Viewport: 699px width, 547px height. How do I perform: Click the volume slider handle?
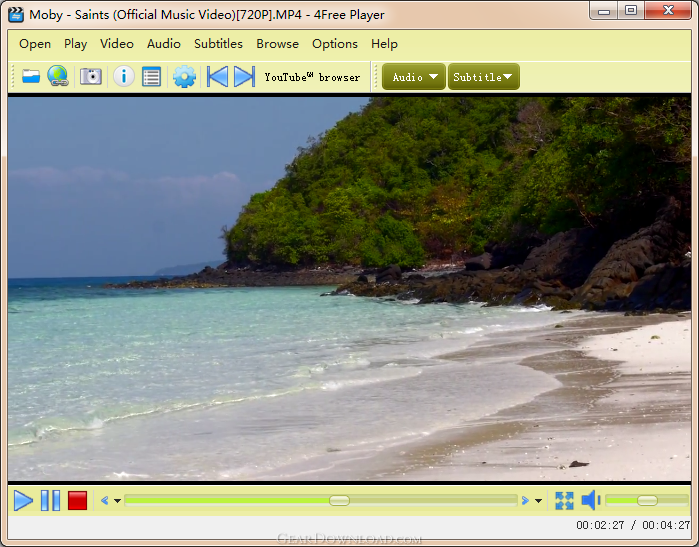click(647, 500)
